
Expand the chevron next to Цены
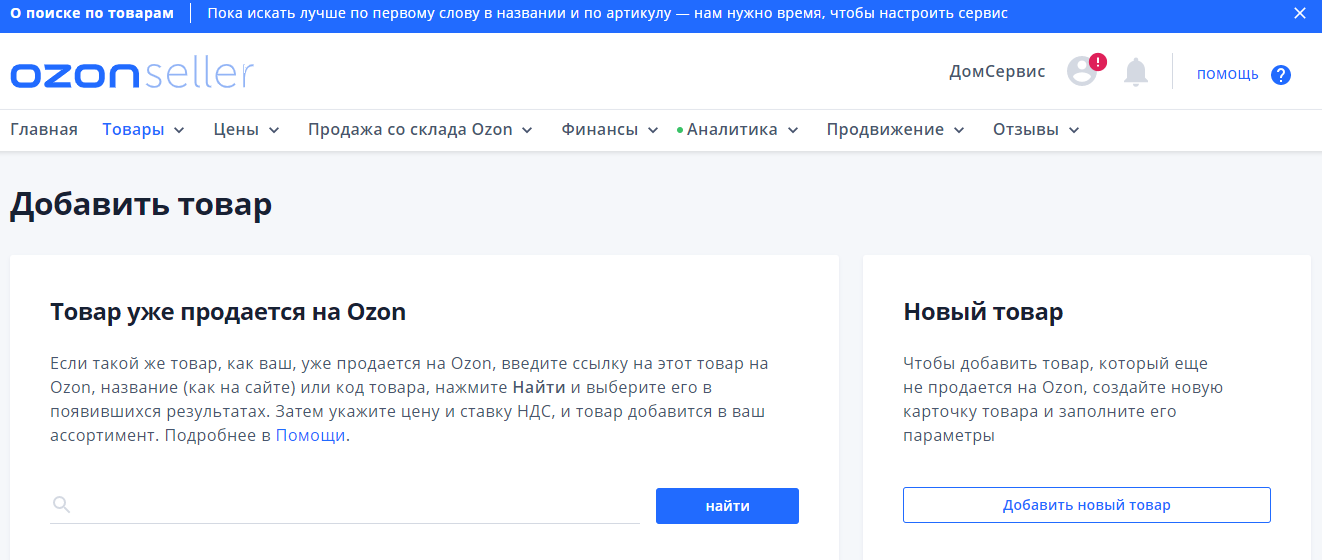coord(274,130)
